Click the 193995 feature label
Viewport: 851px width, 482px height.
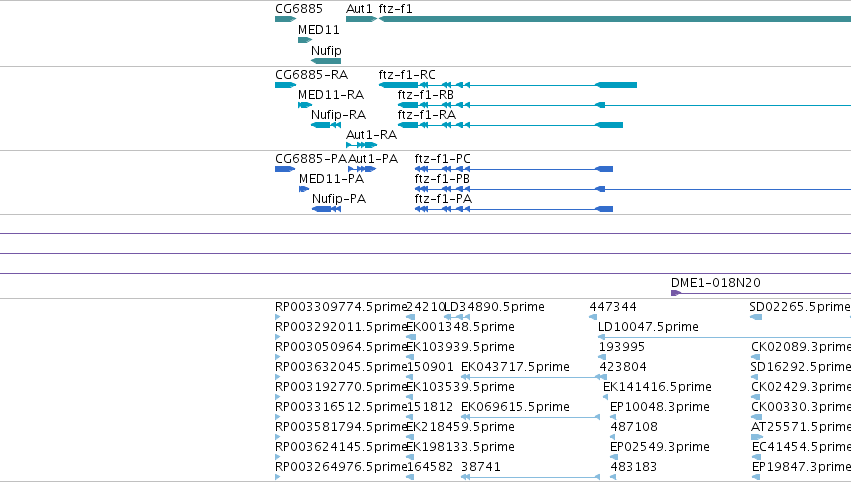click(621, 347)
